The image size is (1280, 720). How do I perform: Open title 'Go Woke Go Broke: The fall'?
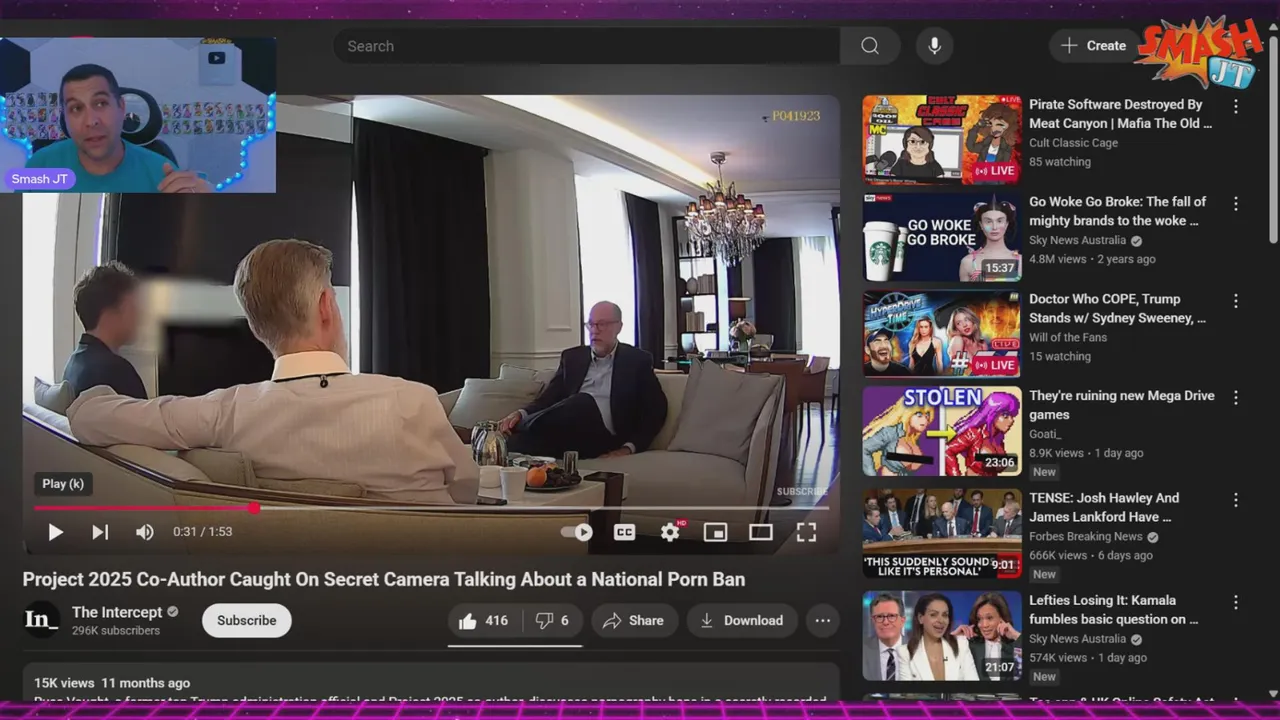[x=1118, y=211]
